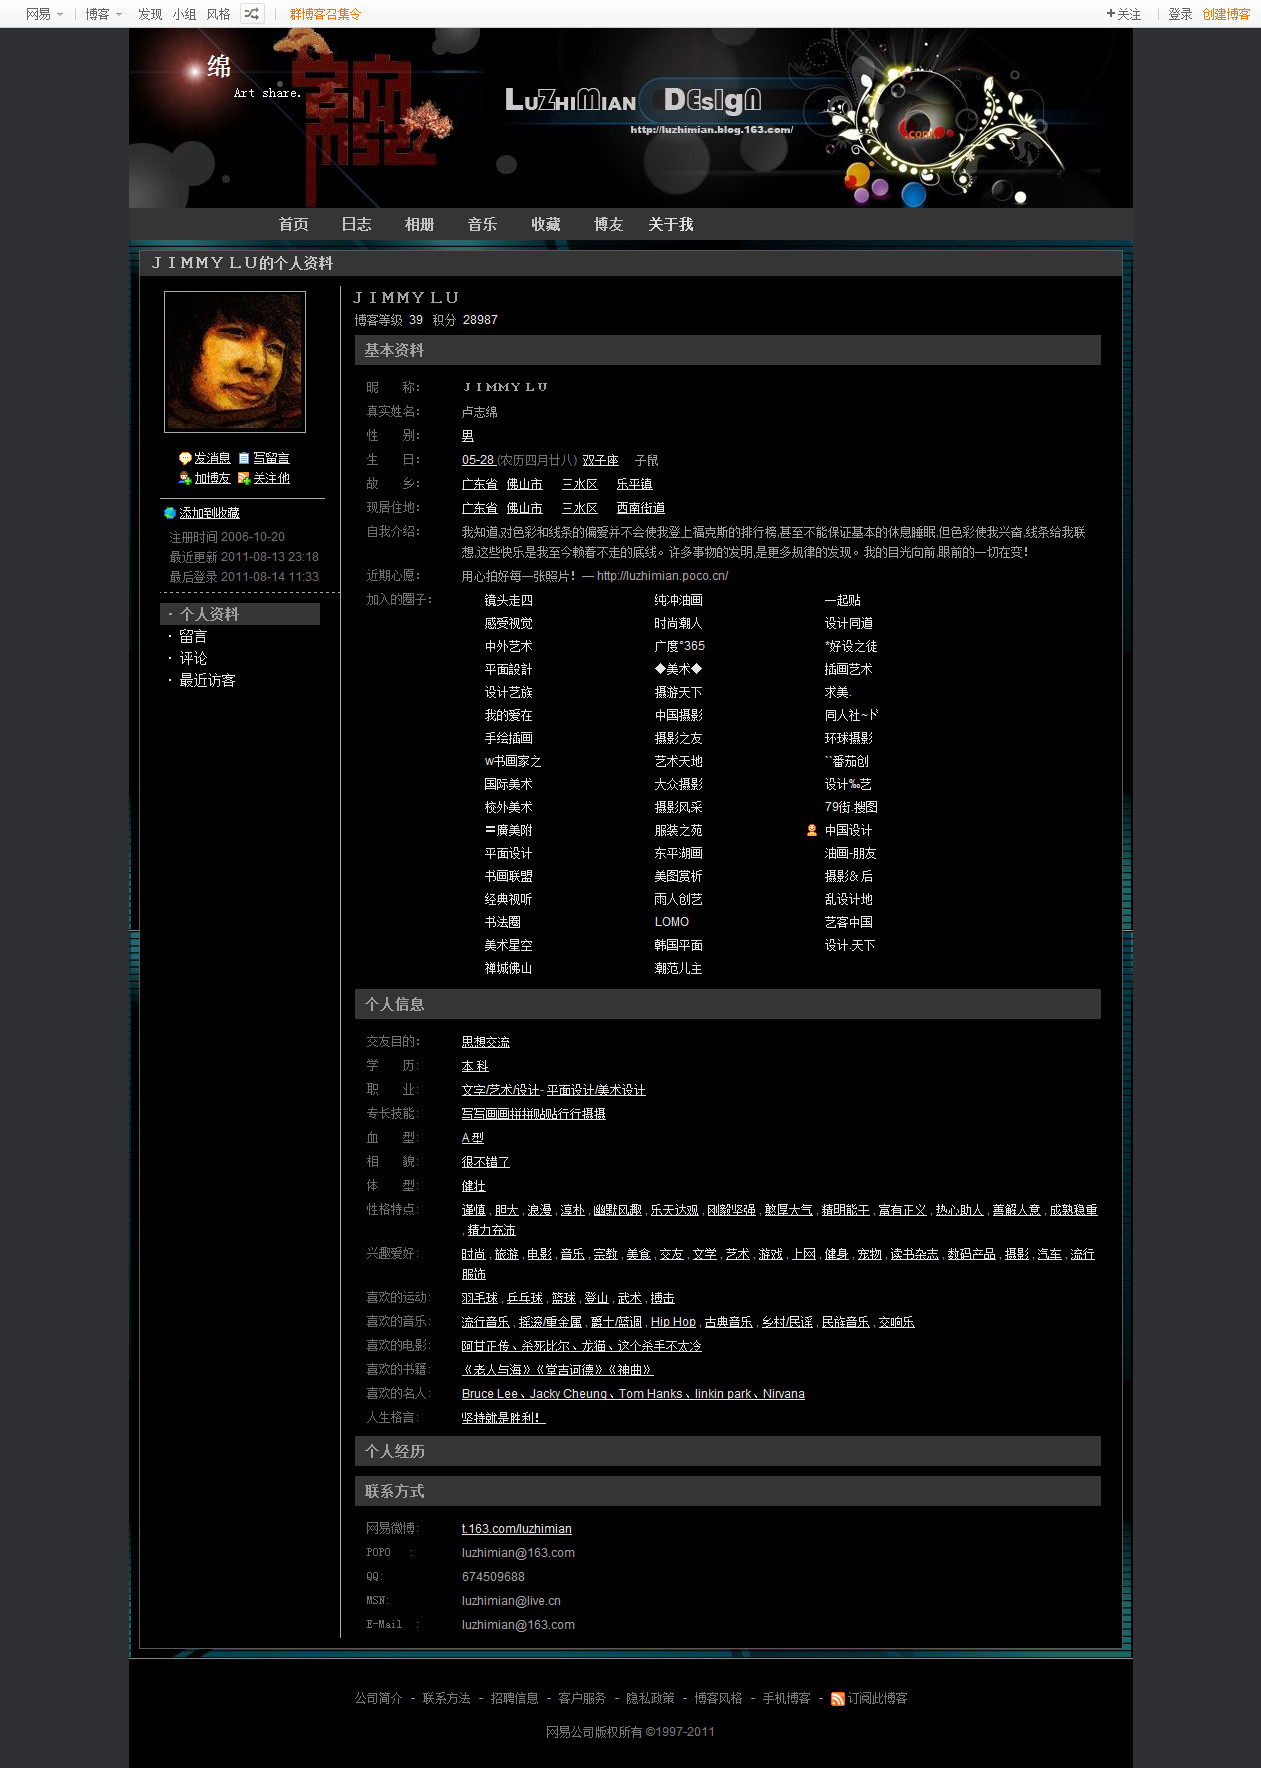The width and height of the screenshot is (1261, 1768).
Task: Expand the 网易 dropdown in top bar
Action: point(44,14)
